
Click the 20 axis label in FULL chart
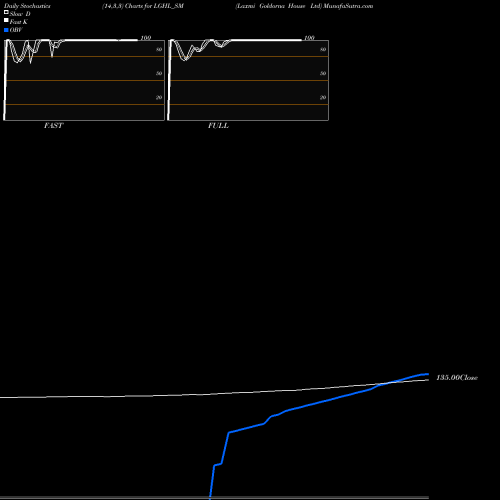click(323, 97)
